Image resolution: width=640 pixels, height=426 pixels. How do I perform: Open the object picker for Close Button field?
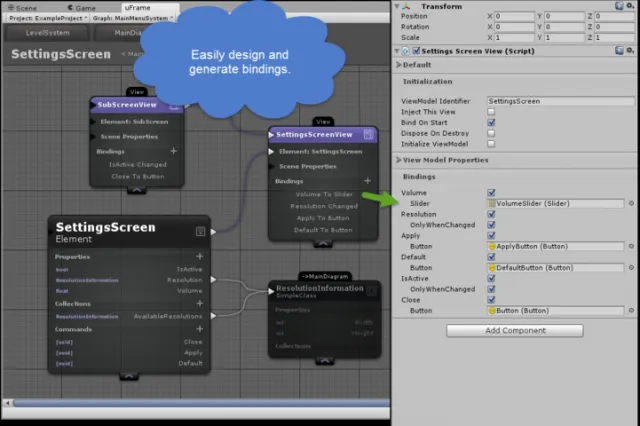(631, 310)
